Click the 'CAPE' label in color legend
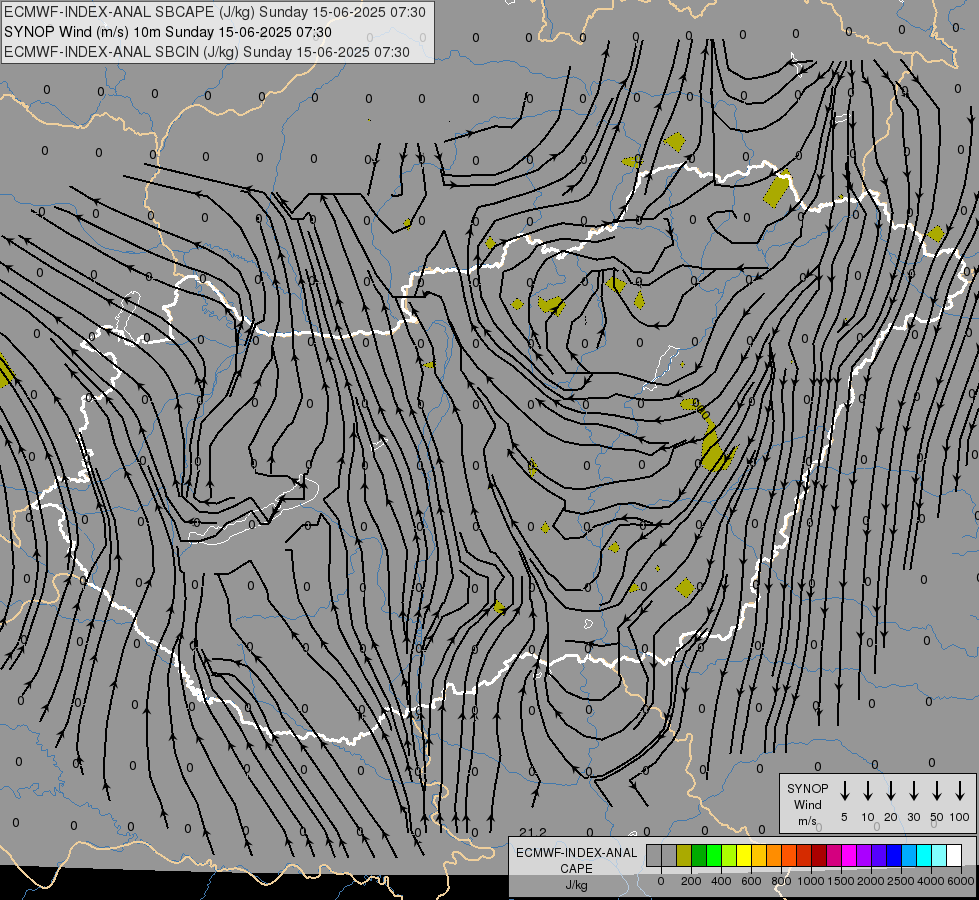The height and width of the screenshot is (900, 979). tap(576, 869)
